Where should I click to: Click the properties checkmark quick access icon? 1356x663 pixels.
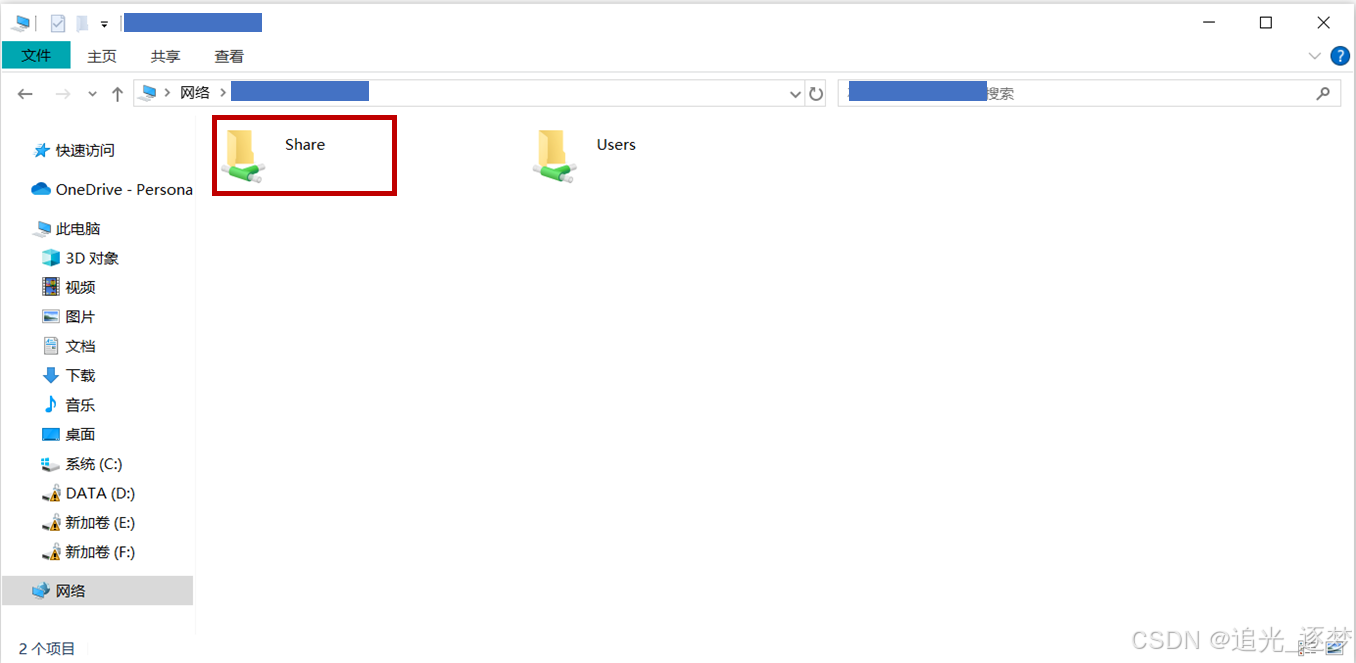coord(57,23)
